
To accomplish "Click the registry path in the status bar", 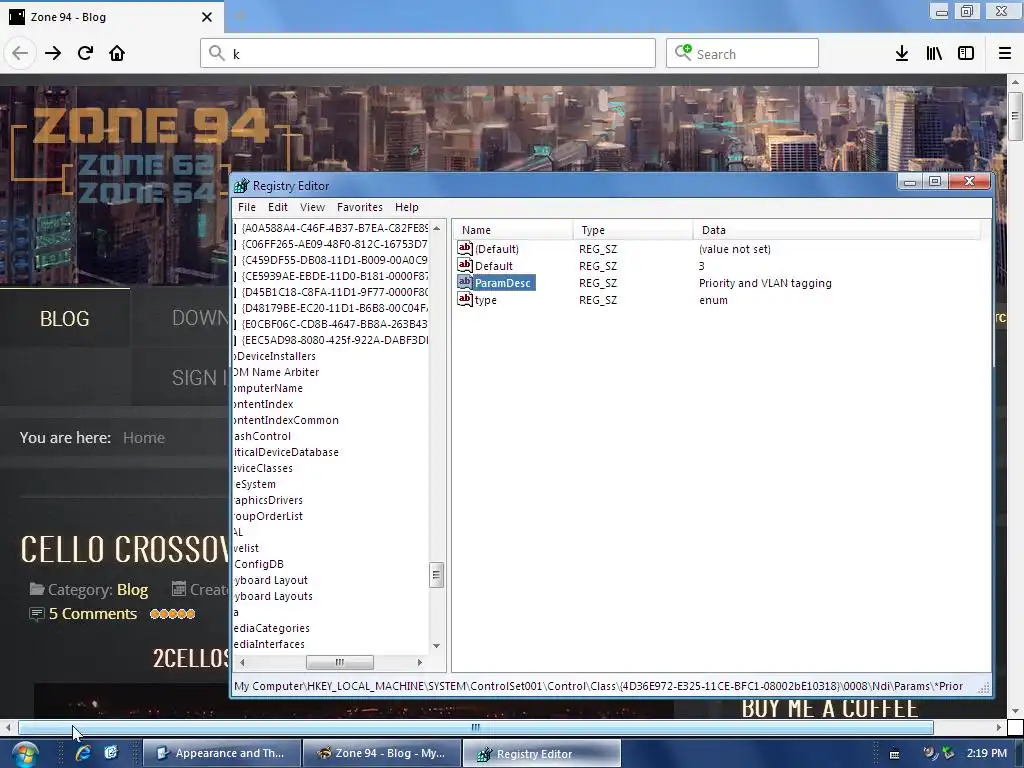I will pos(598,686).
